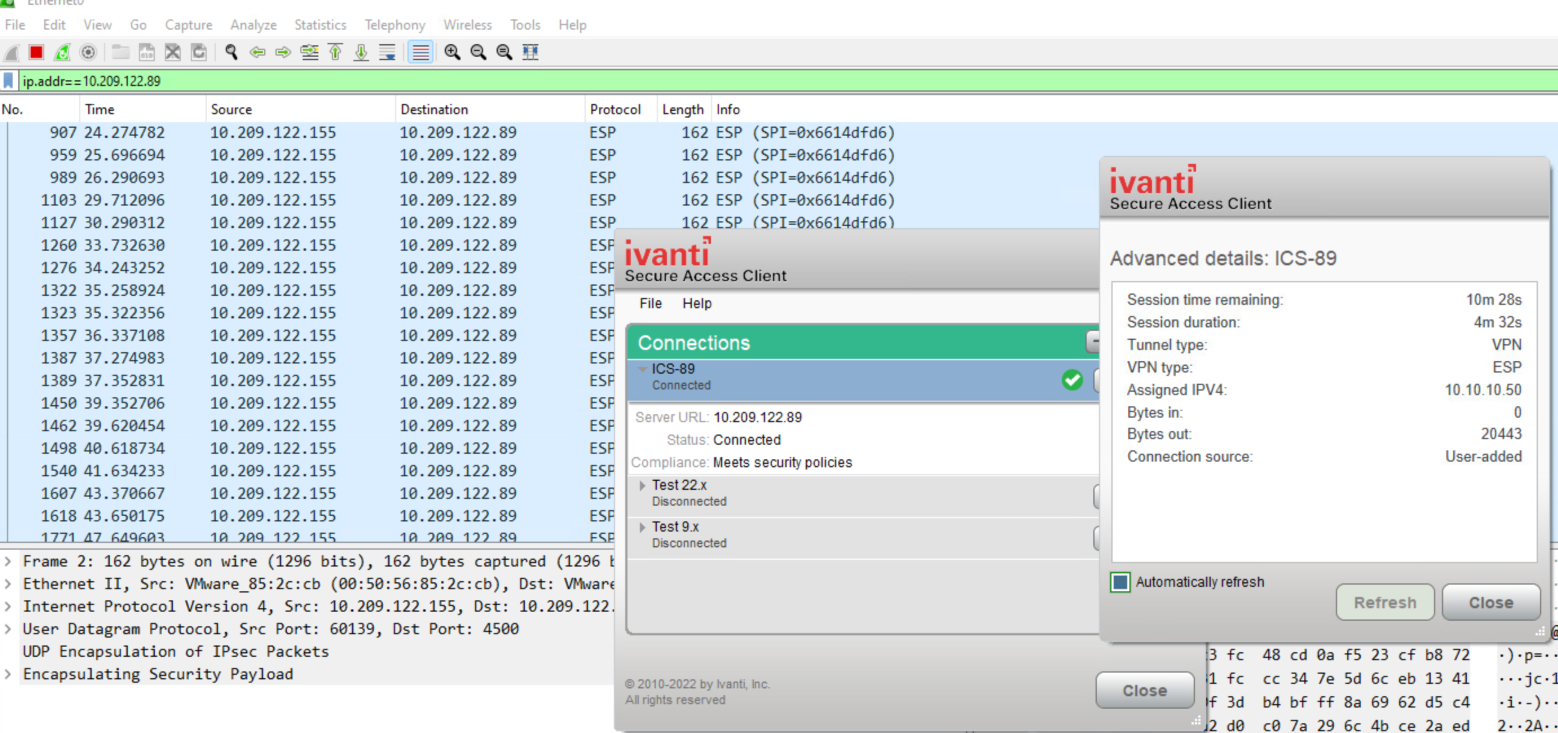Restart the current capture
Image resolution: width=1558 pixels, height=733 pixels.
(62, 53)
